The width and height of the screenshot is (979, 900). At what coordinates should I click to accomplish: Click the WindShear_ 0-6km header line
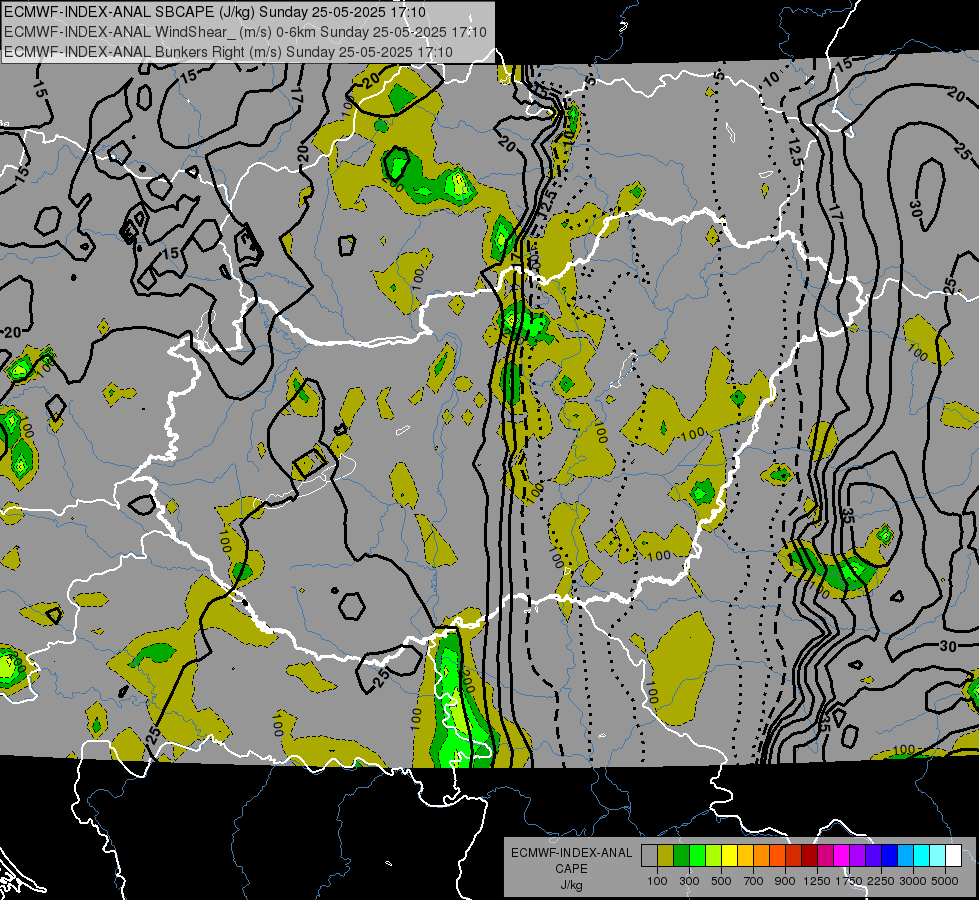coord(245,32)
